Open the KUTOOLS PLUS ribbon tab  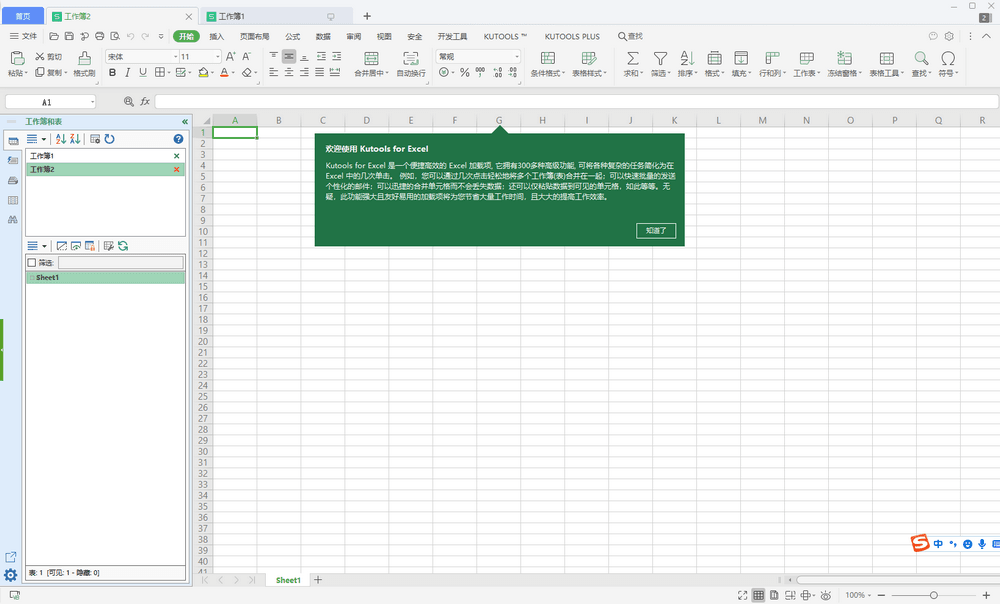[x=571, y=36]
